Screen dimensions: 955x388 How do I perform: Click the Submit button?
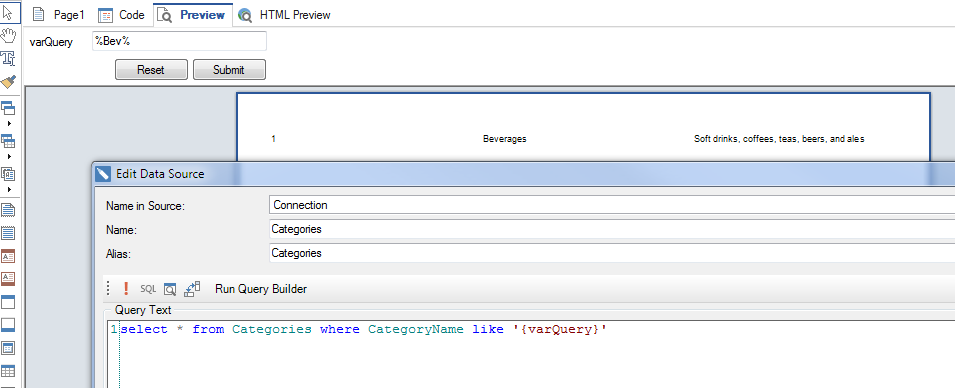pyautogui.click(x=229, y=69)
